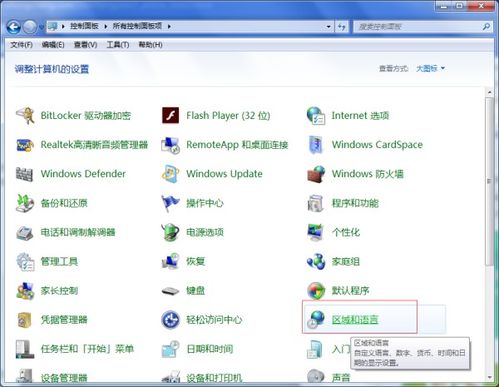Click the vertical scrollbar up arrow
The width and height of the screenshot is (499, 387).
pyautogui.click(x=489, y=92)
